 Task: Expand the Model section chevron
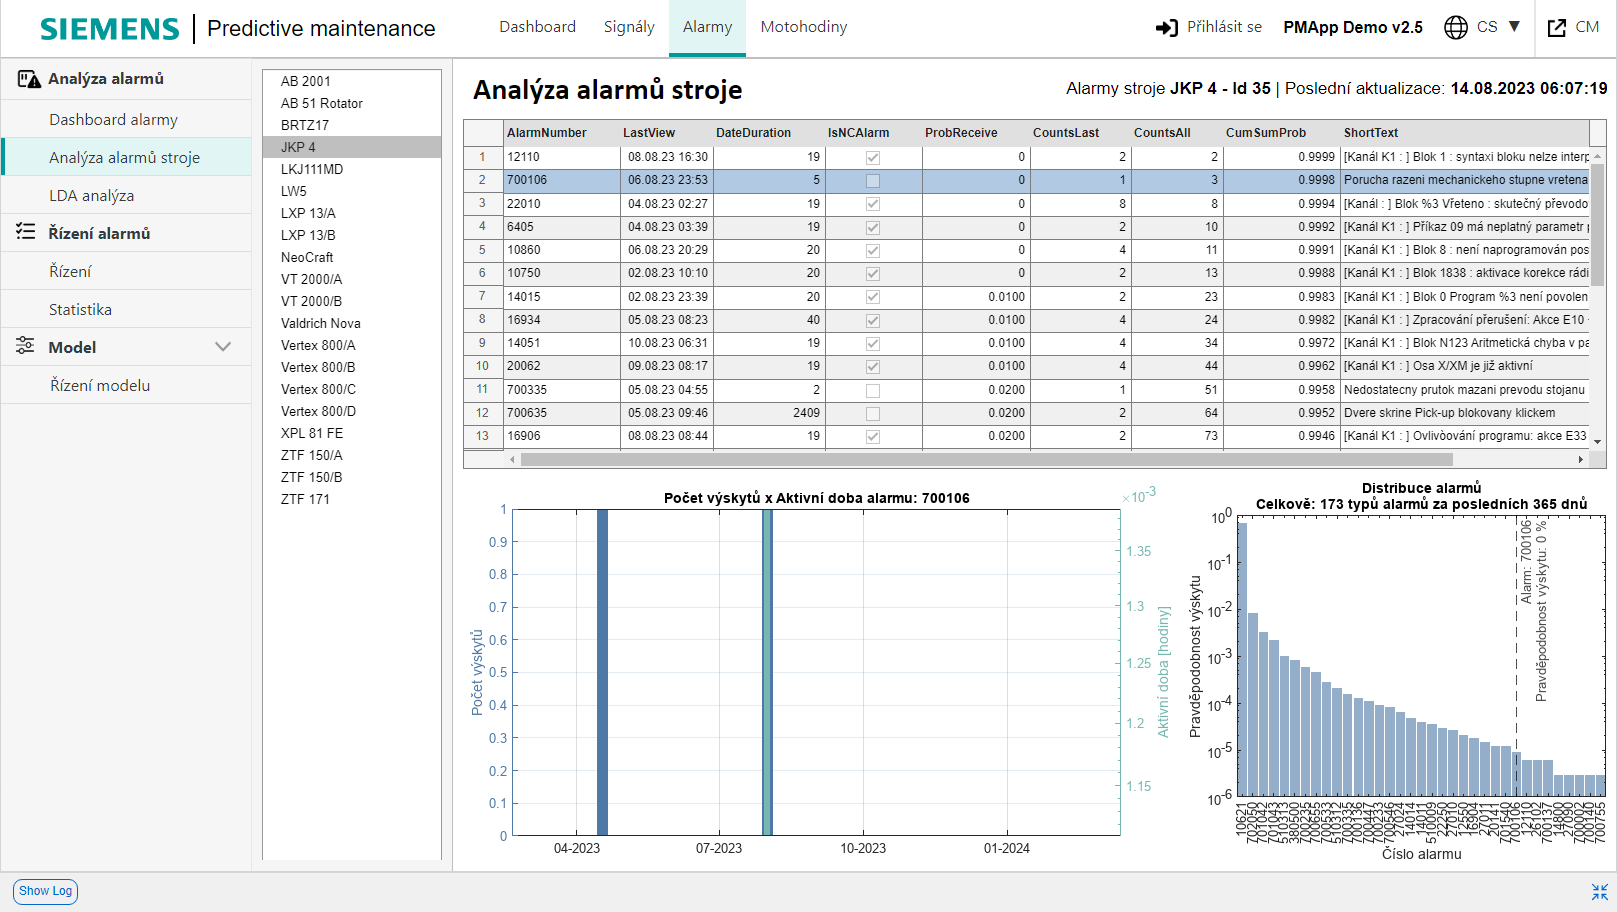click(222, 346)
